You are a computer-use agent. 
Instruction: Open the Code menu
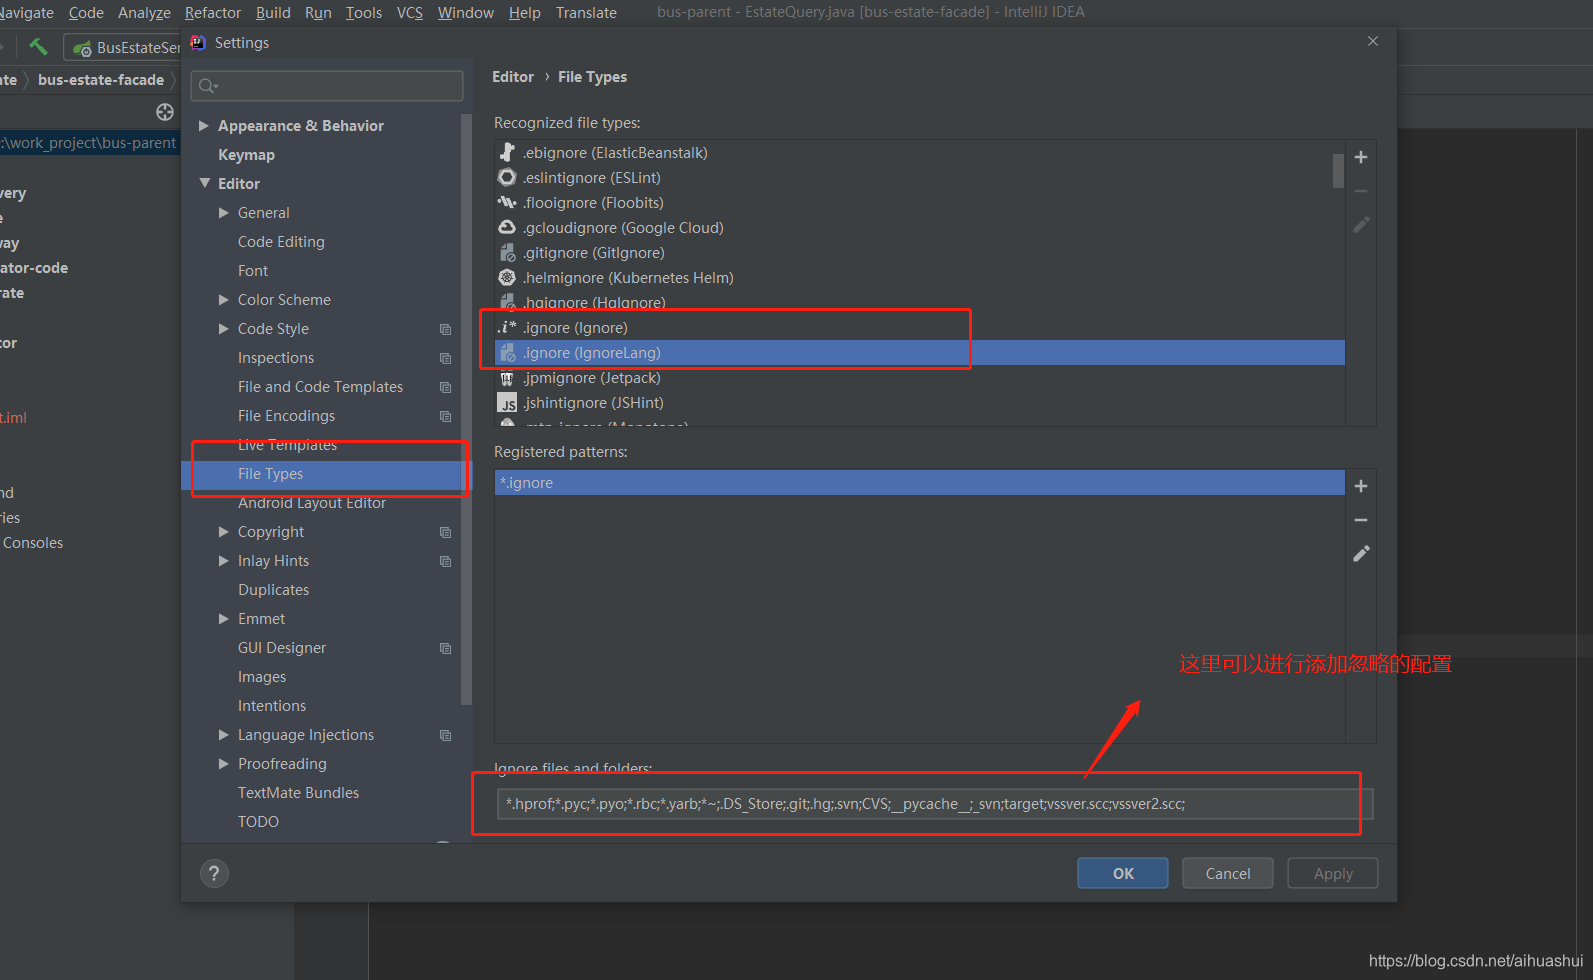coord(86,12)
